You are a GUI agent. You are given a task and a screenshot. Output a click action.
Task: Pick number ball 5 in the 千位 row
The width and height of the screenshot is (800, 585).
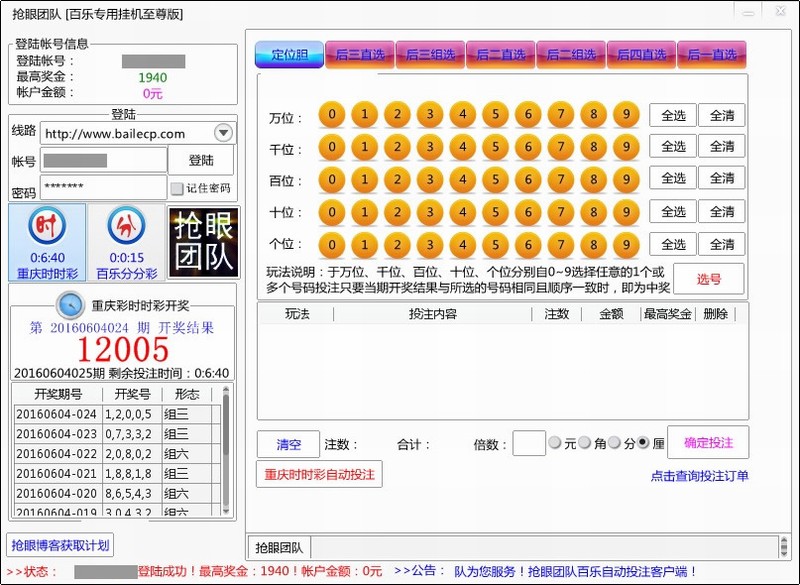click(495, 147)
